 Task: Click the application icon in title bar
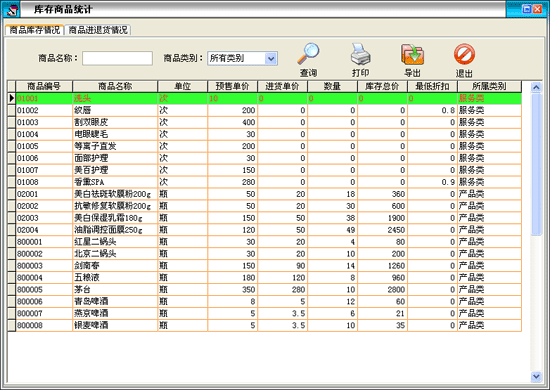point(12,9)
